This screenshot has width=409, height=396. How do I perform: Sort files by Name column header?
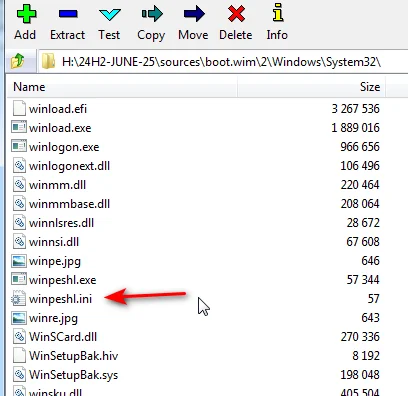[x=122, y=87]
